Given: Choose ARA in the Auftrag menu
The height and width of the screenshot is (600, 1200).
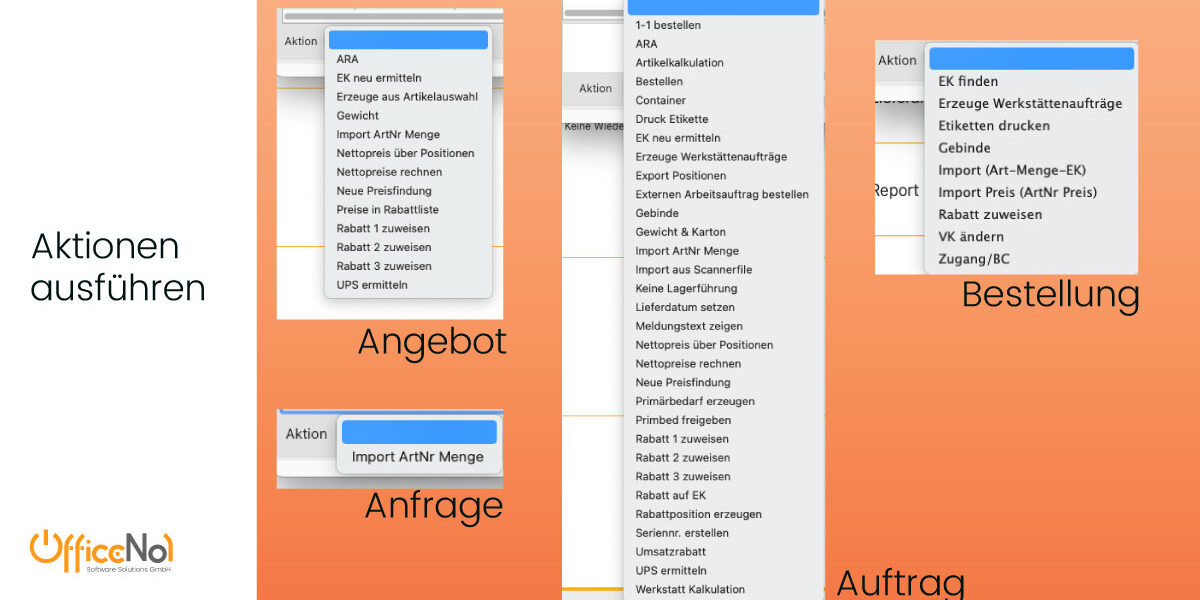Looking at the screenshot, I should pyautogui.click(x=646, y=44).
